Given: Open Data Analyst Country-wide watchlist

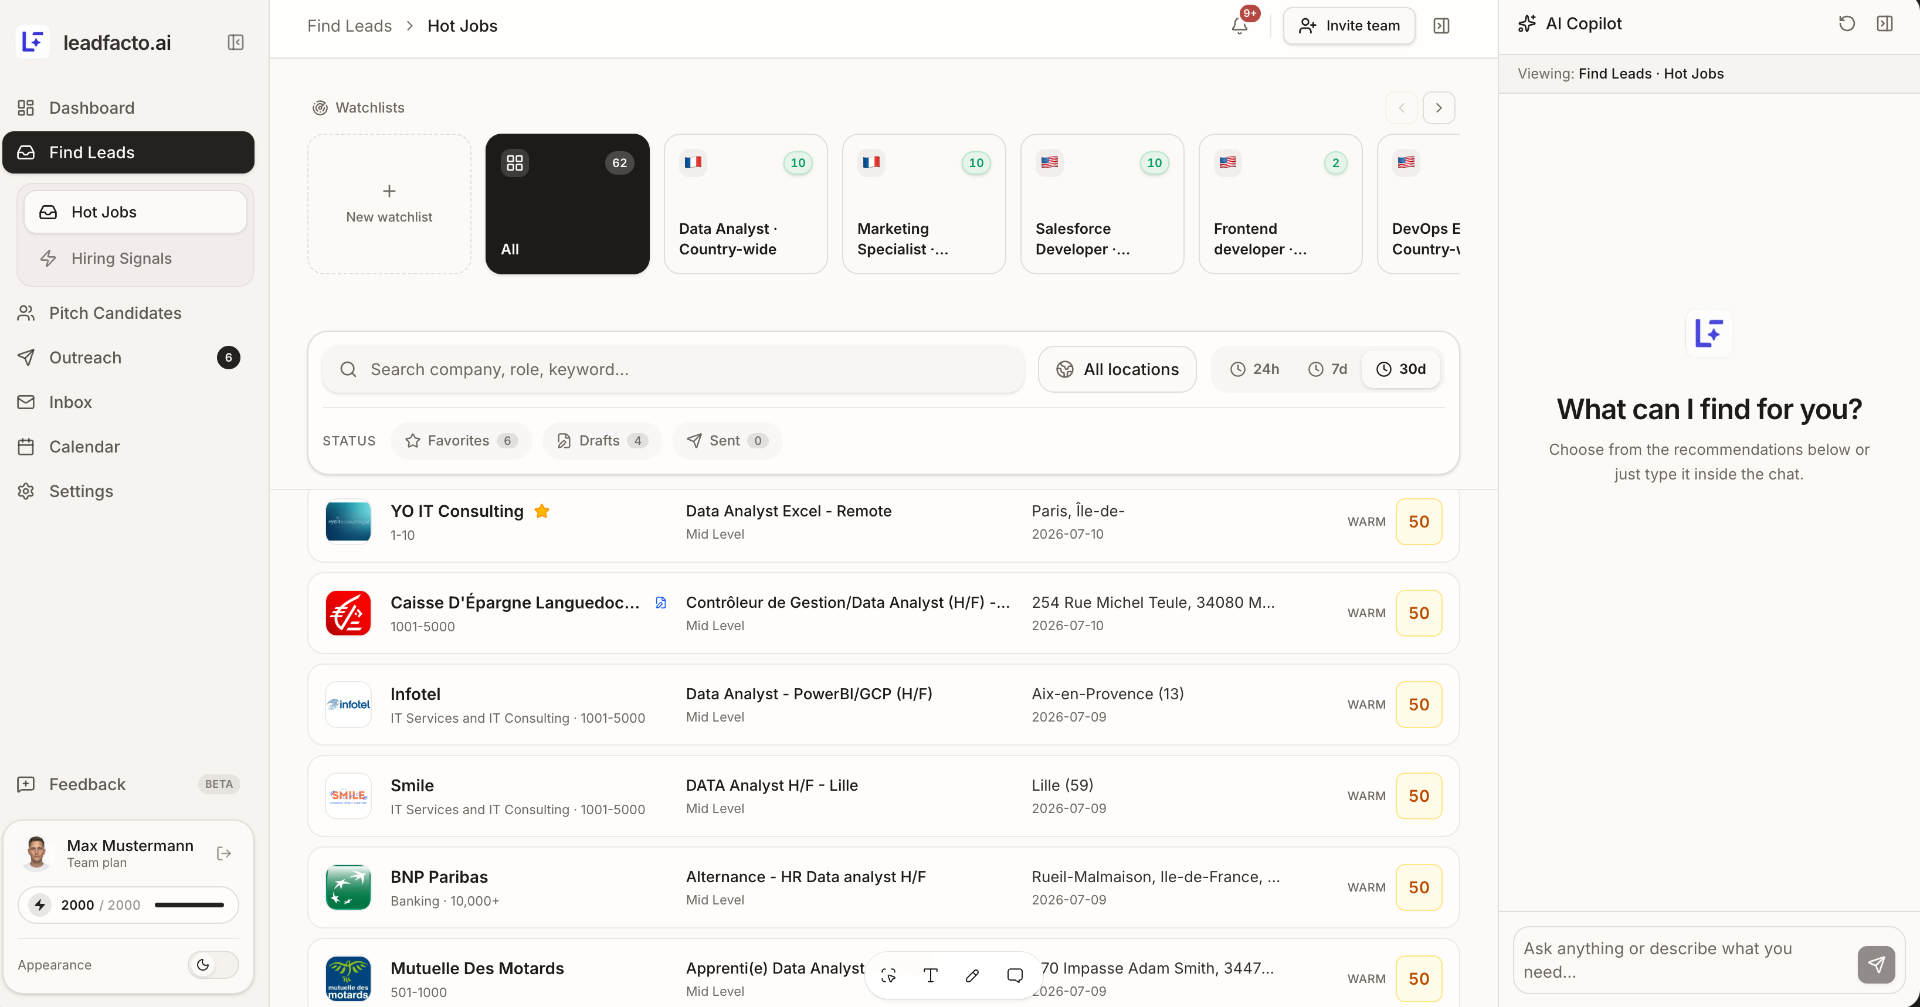Looking at the screenshot, I should click(x=746, y=204).
